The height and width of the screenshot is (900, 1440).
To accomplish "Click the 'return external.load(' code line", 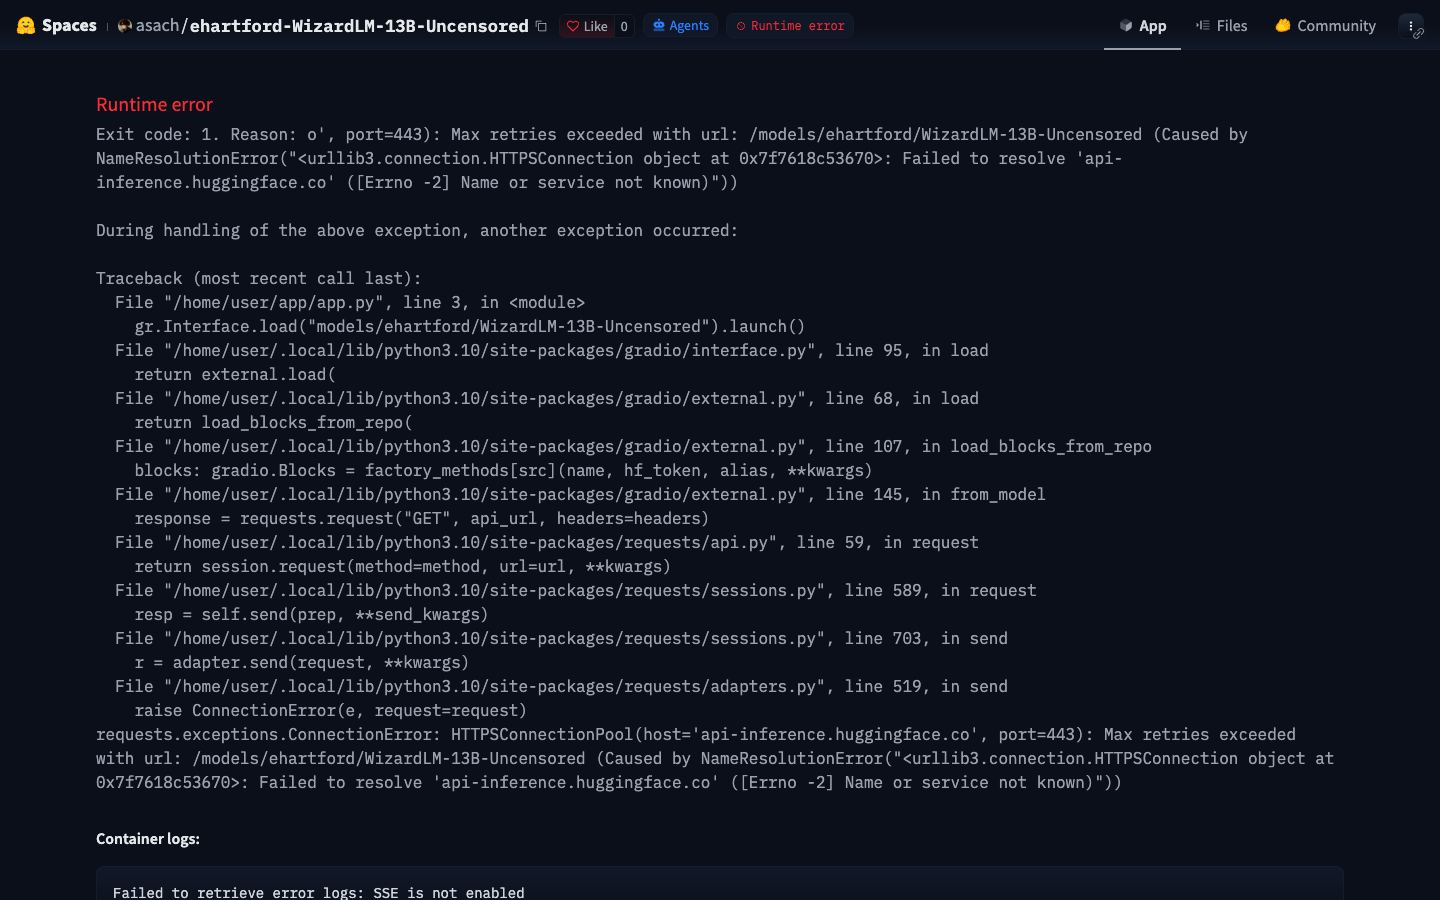I will pos(235,374).
